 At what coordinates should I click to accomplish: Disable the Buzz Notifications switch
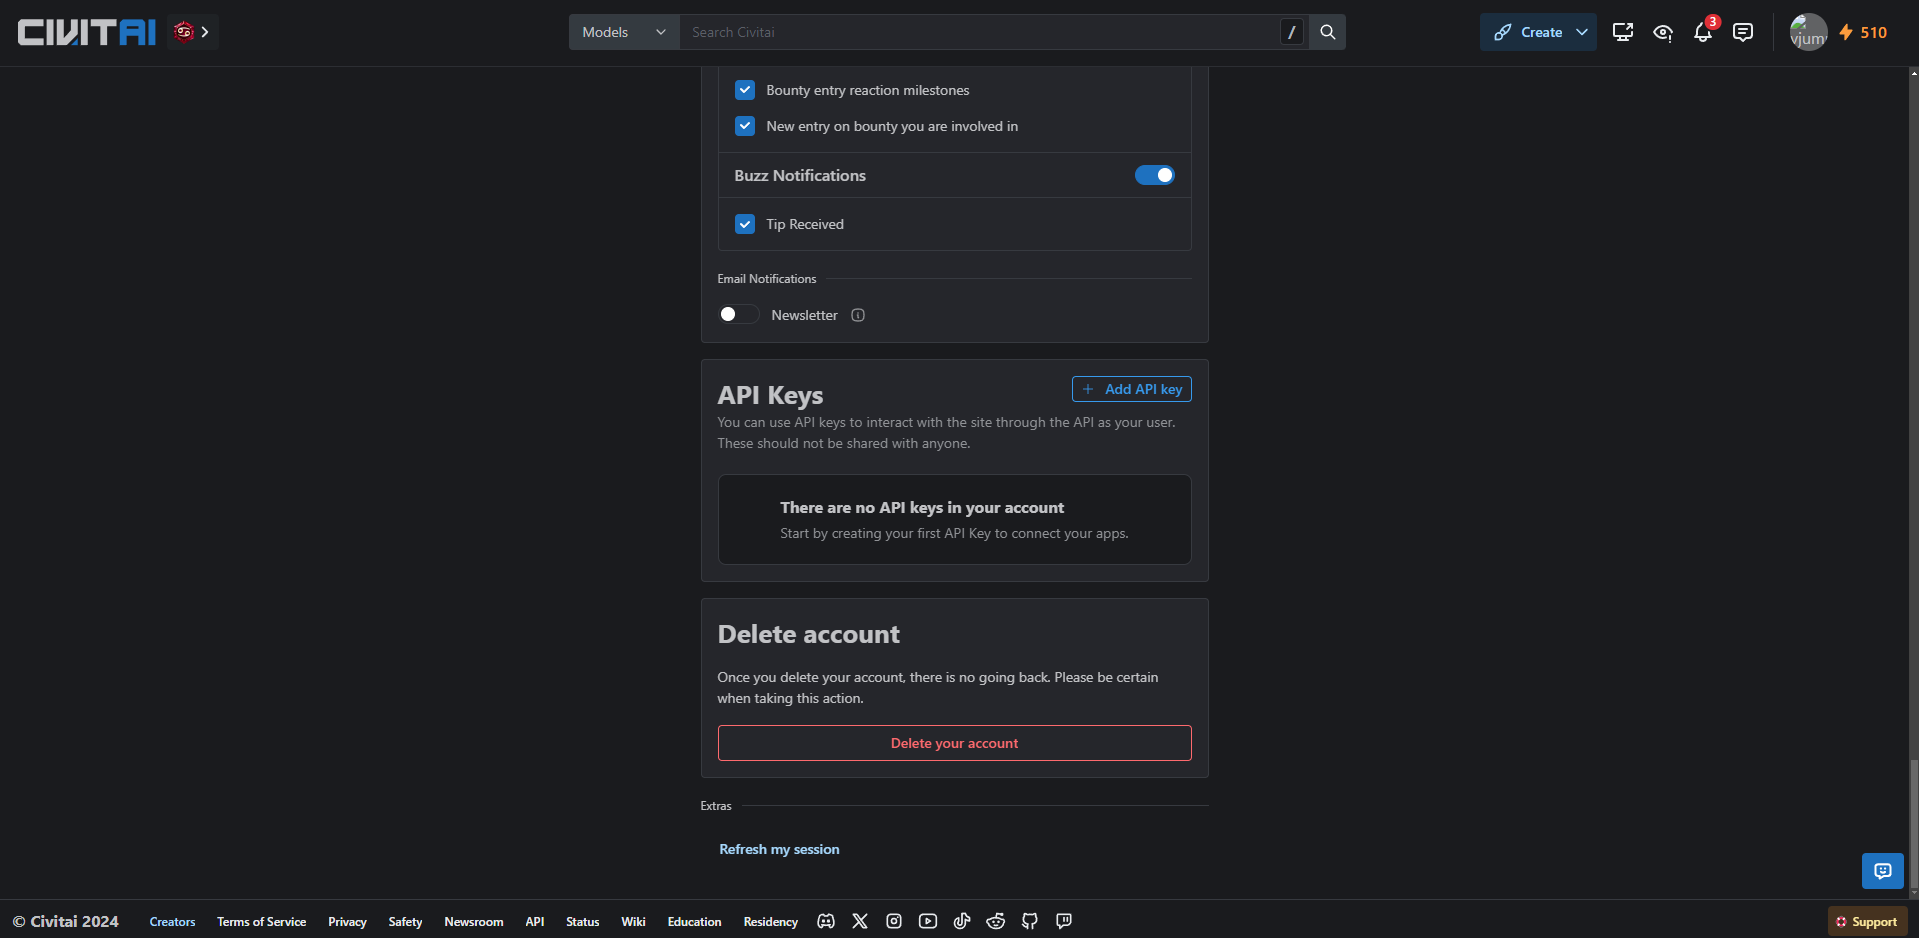tap(1154, 175)
